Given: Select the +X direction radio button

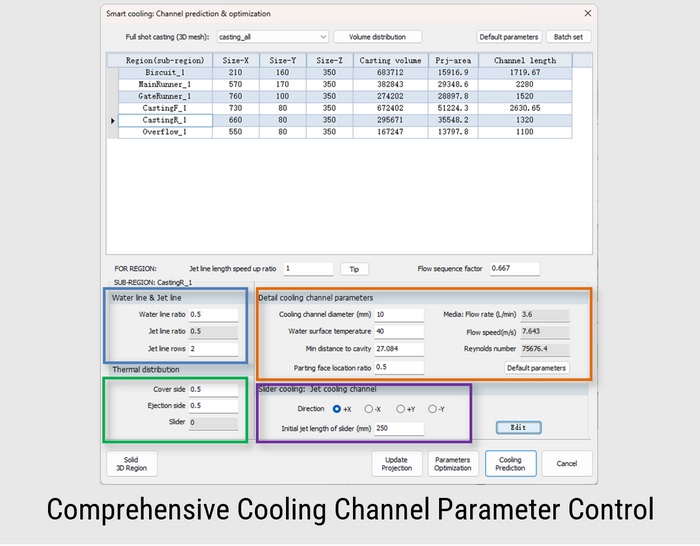Looking at the screenshot, I should point(337,409).
